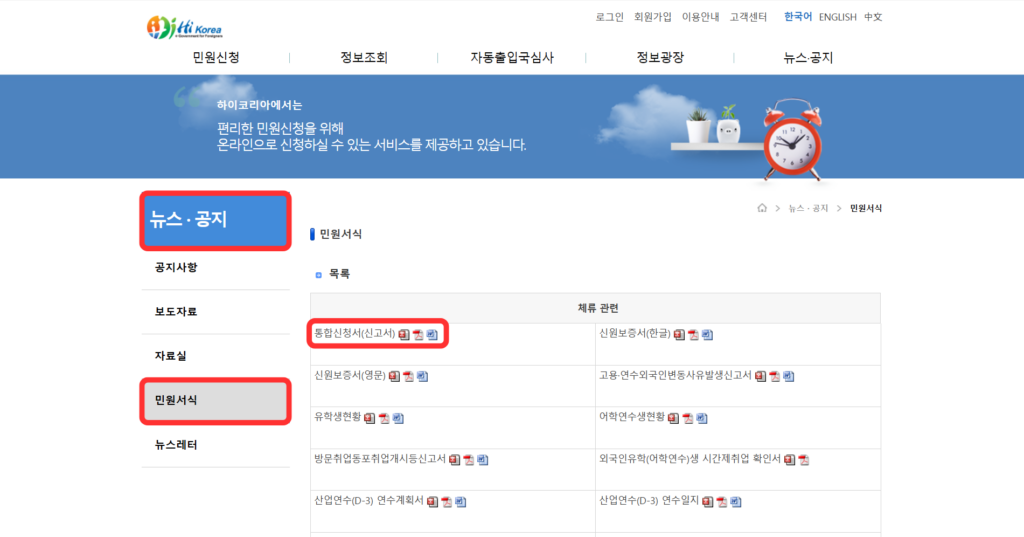The width and height of the screenshot is (1024, 537).
Task: Download PDF icon for 고용·연수외국인변동사유발생신고서
Action: 775,376
